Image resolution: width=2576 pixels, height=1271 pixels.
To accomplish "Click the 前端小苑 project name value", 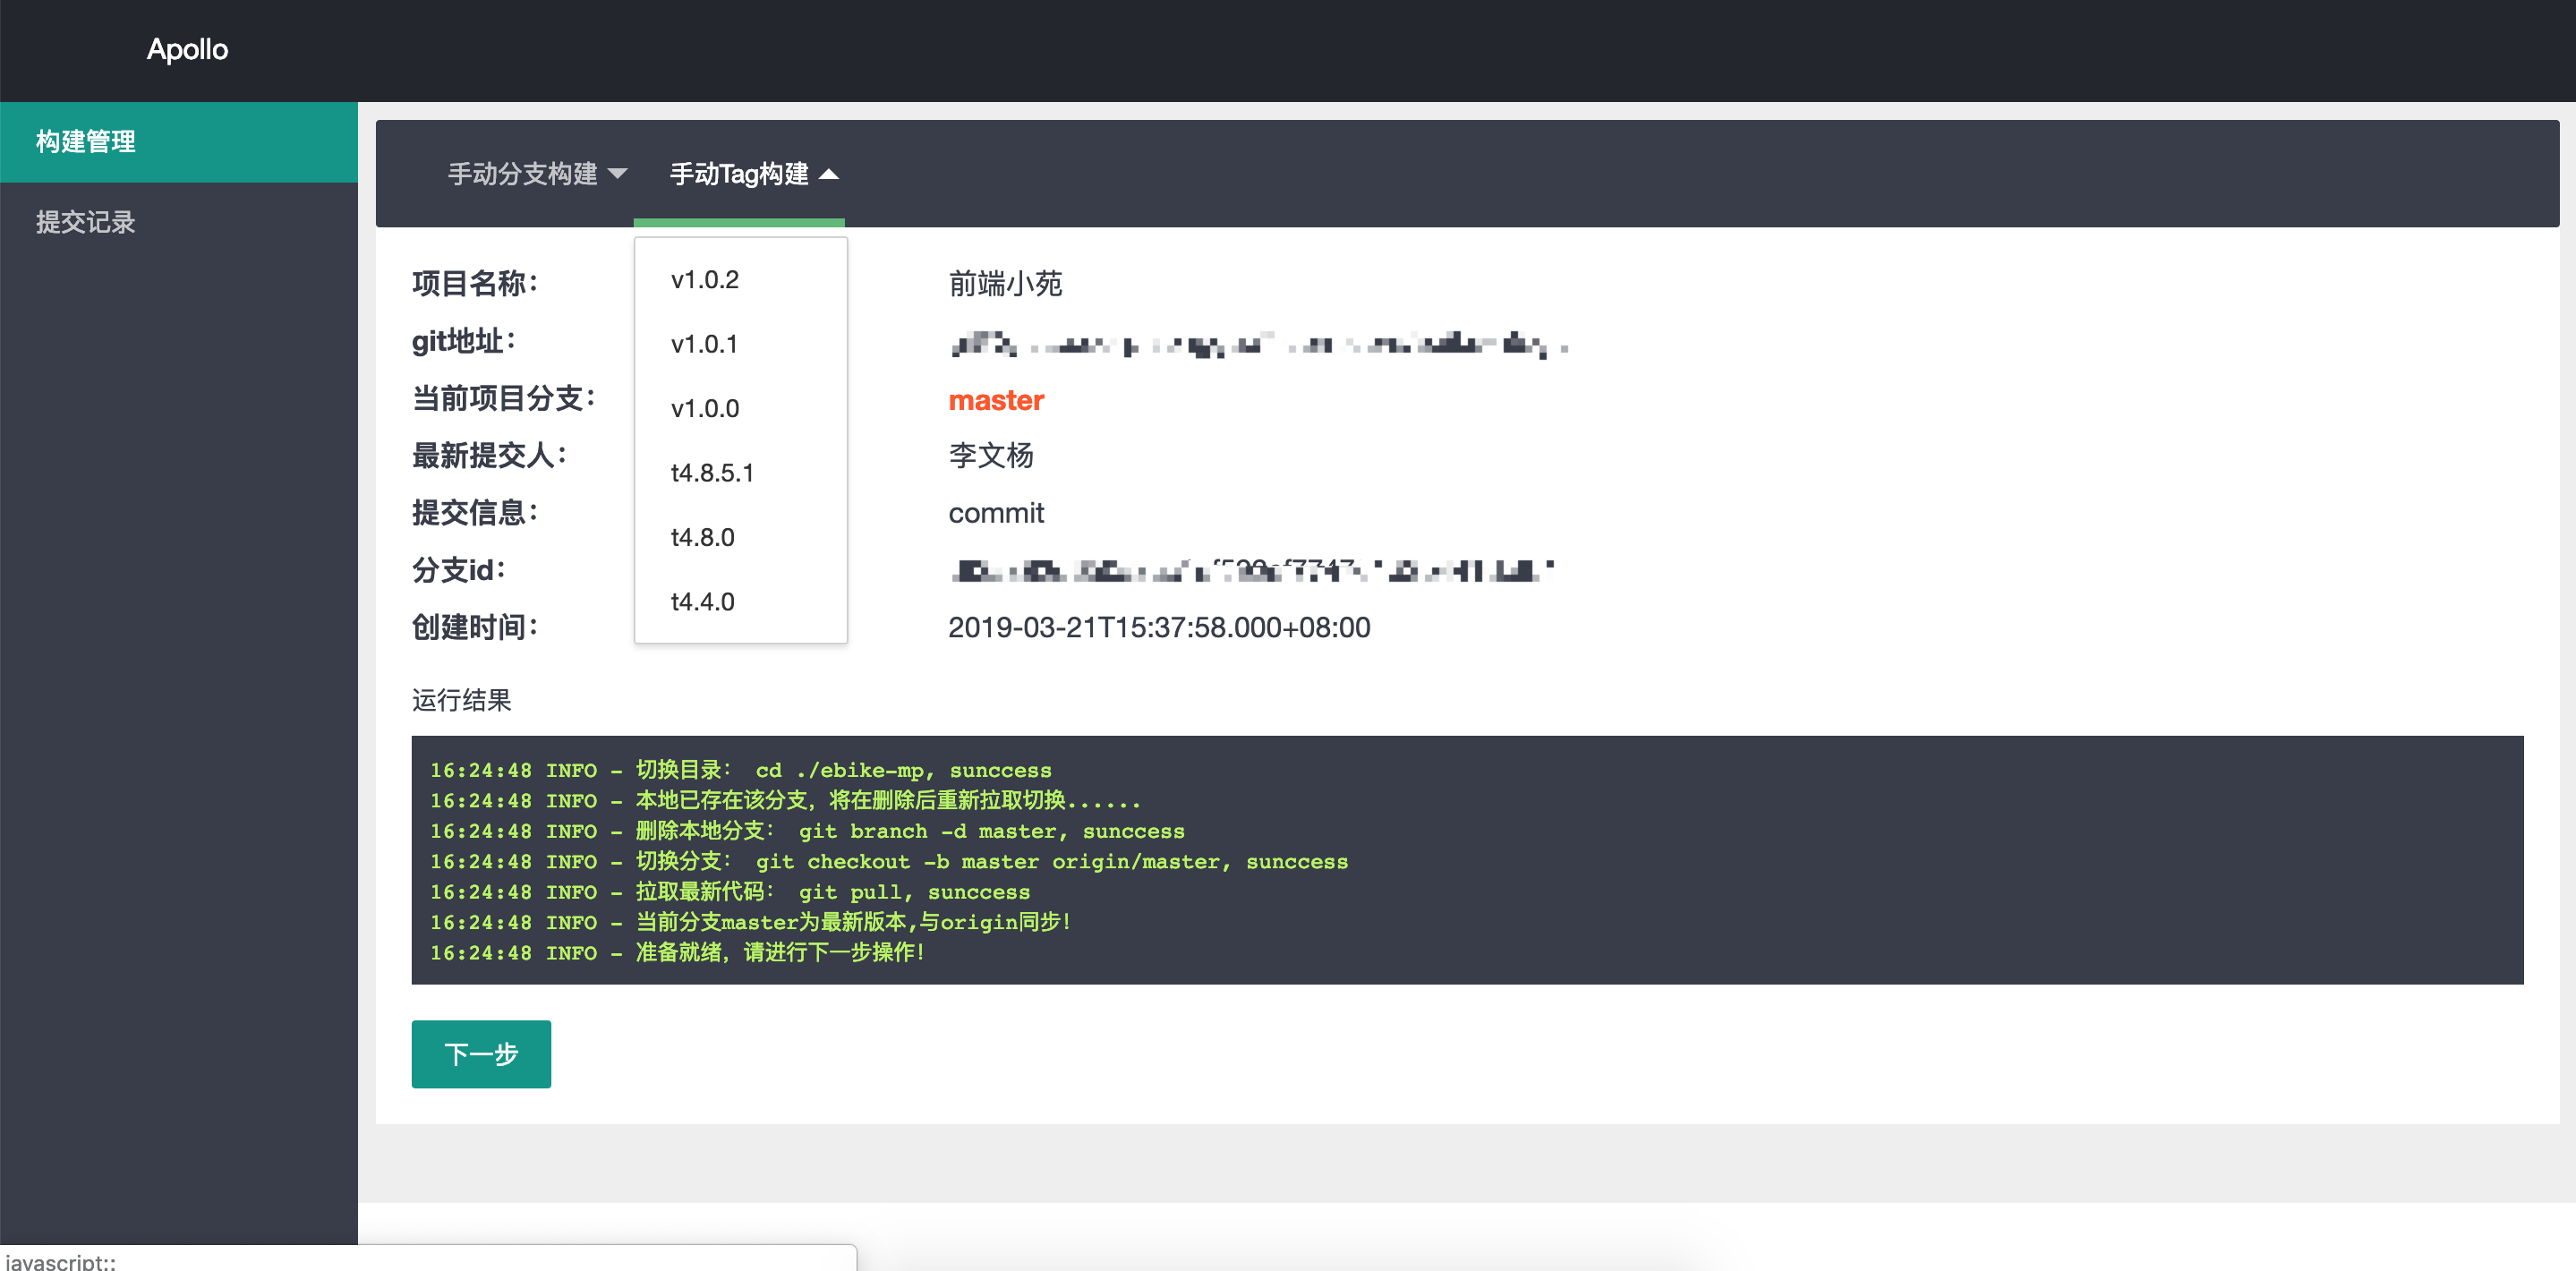I will coord(1005,284).
